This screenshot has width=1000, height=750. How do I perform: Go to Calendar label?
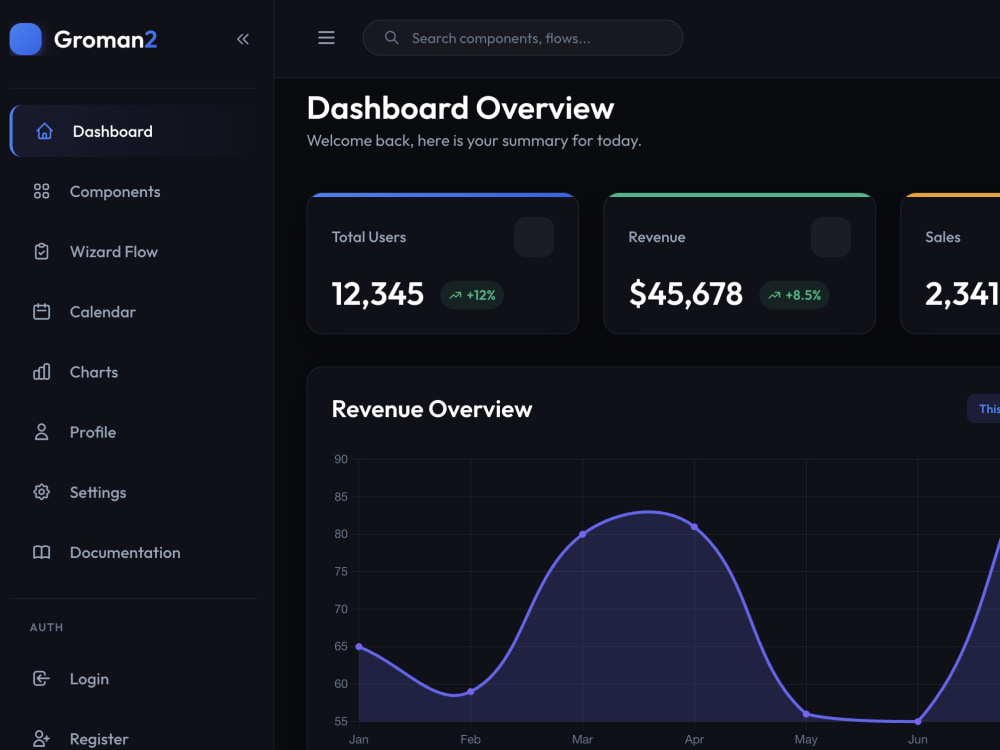click(103, 312)
